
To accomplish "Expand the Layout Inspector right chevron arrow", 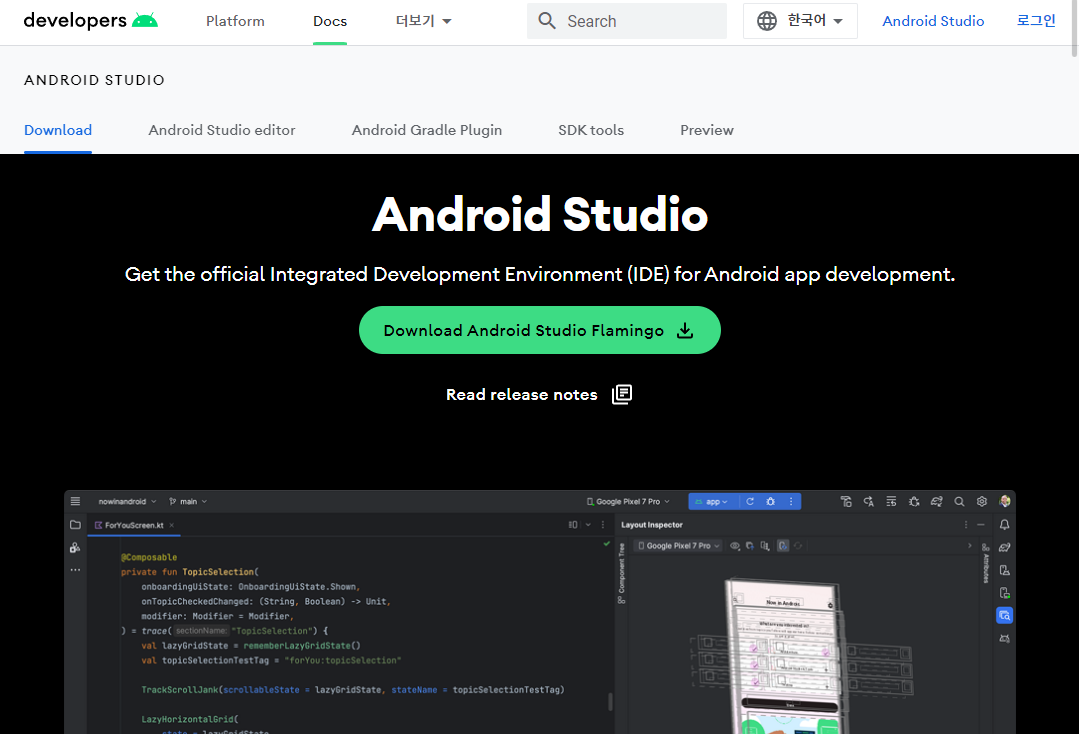I will [970, 546].
